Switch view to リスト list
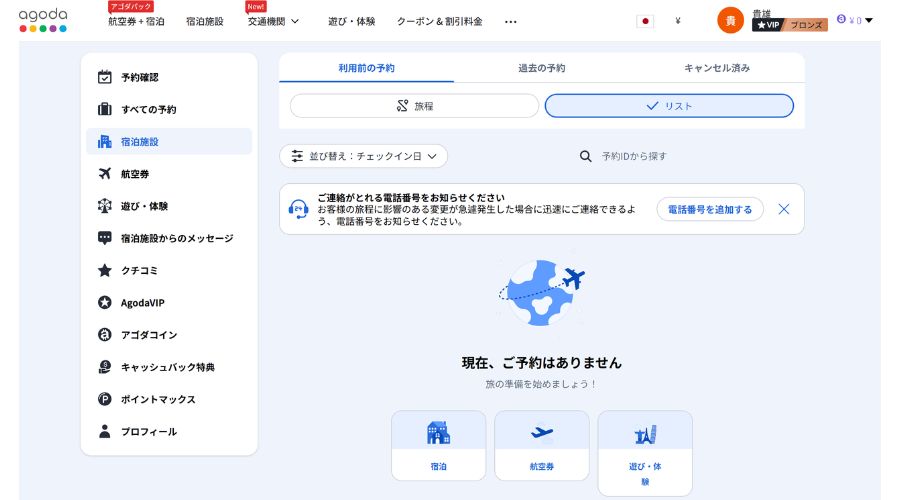The width and height of the screenshot is (900, 500). (669, 106)
